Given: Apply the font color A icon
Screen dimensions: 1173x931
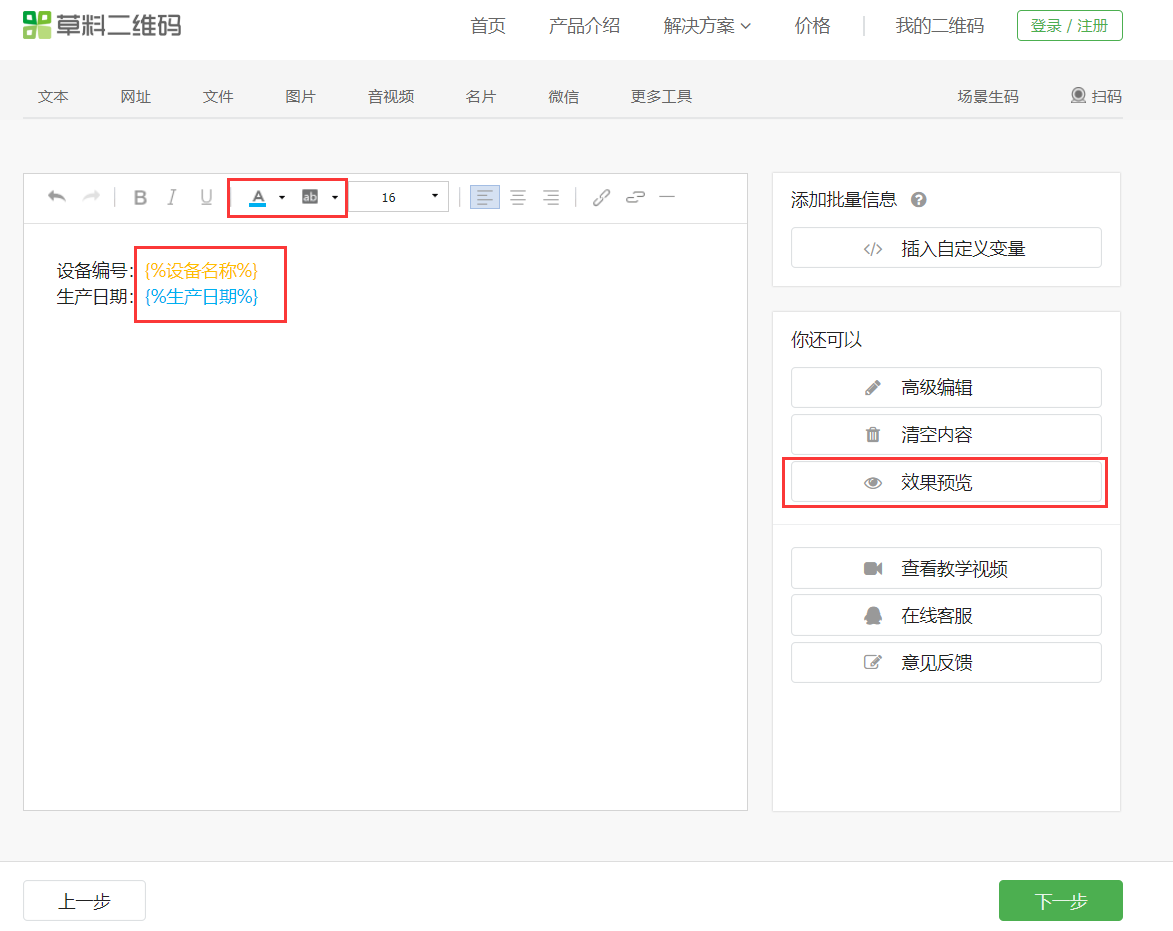Looking at the screenshot, I should 258,197.
